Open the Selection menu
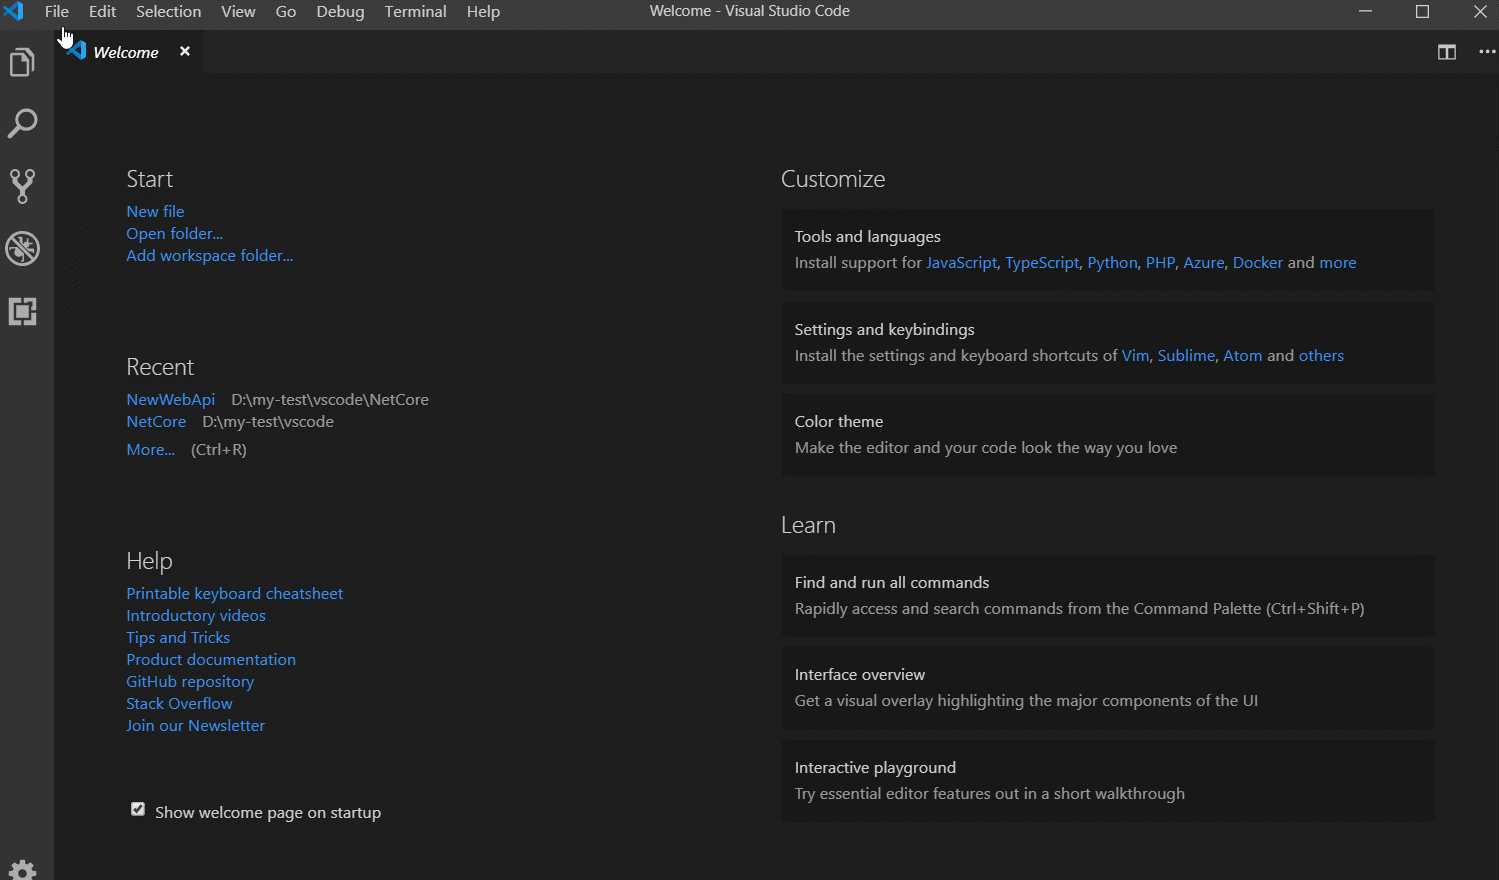The image size is (1499, 880). coord(168,12)
